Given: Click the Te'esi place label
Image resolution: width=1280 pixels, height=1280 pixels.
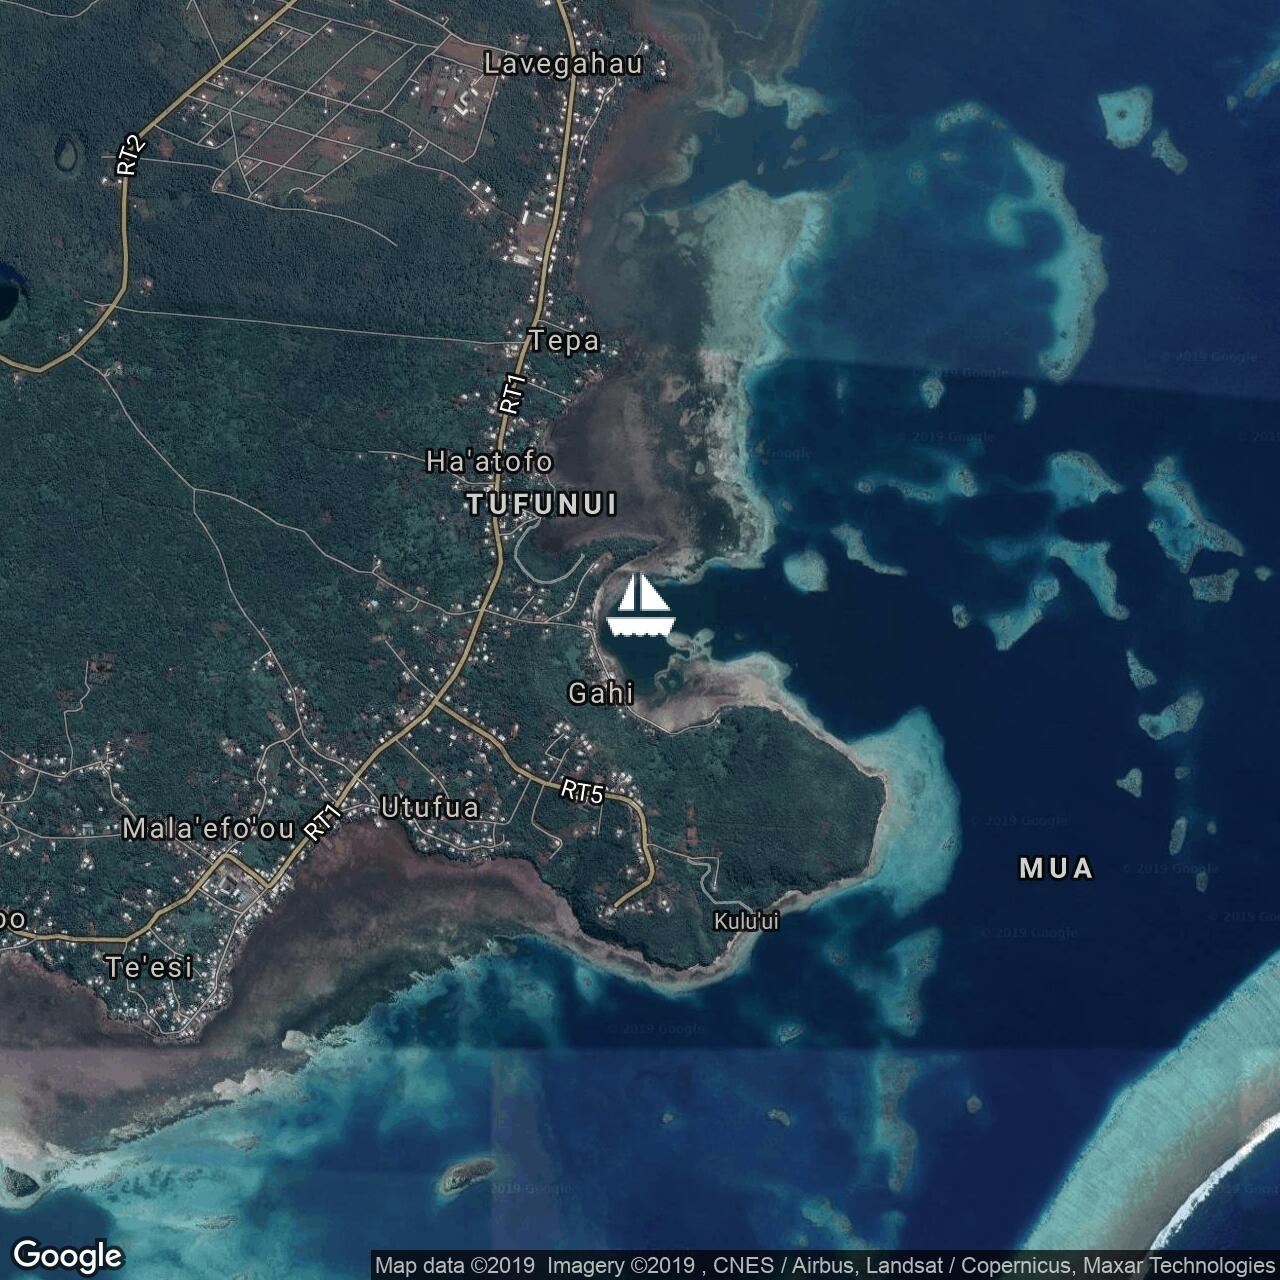Looking at the screenshot, I should [x=149, y=967].
